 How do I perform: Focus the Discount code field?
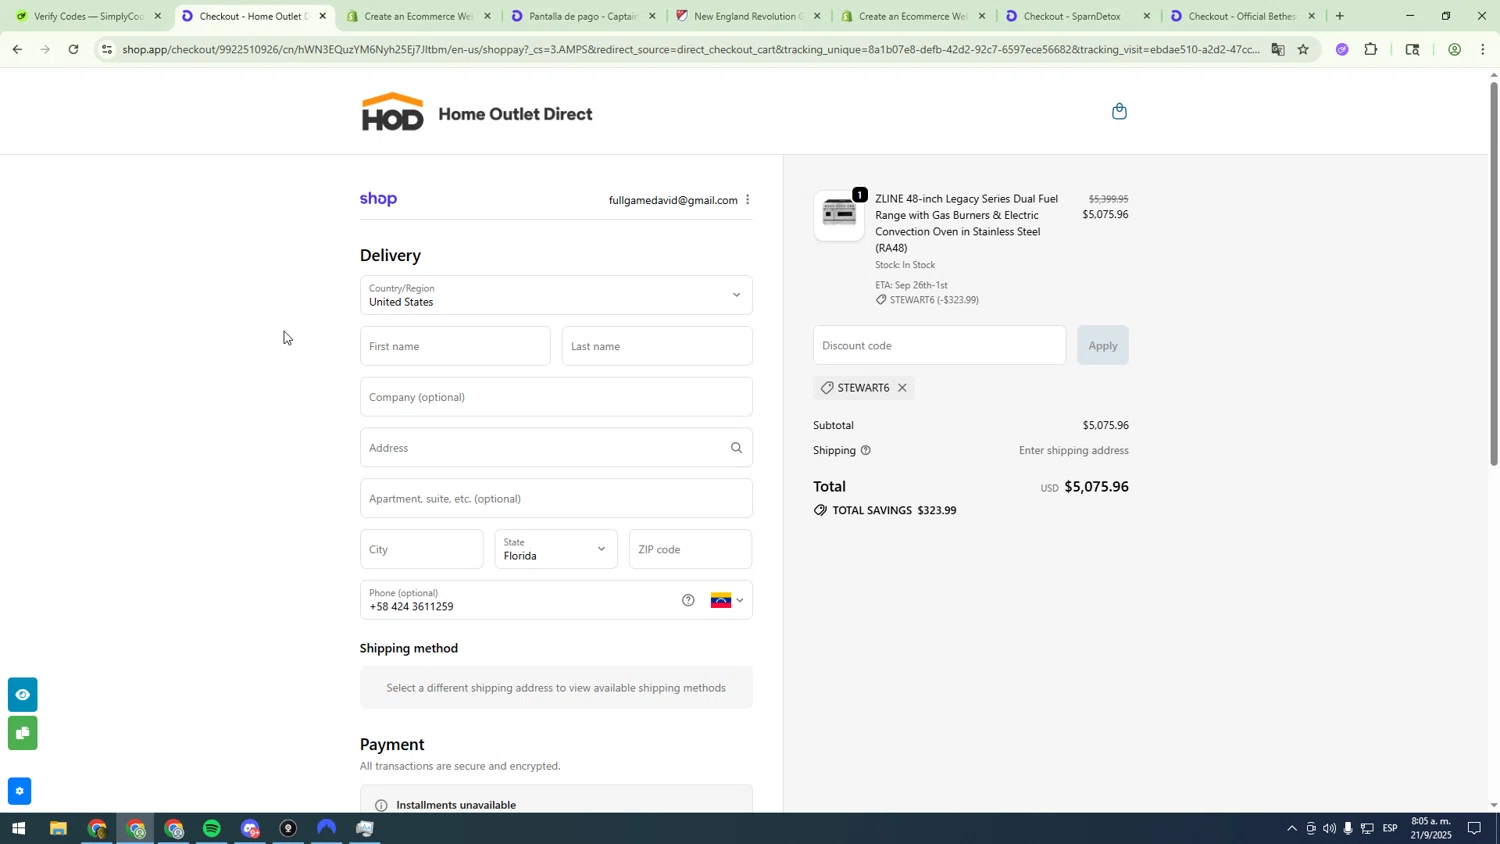(x=939, y=345)
